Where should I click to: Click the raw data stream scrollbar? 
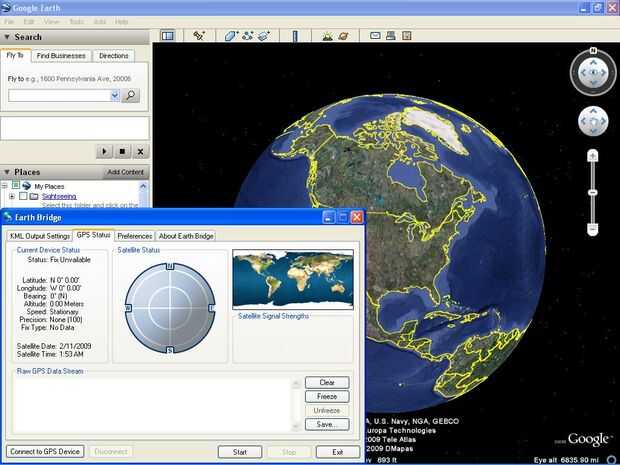tap(296, 405)
